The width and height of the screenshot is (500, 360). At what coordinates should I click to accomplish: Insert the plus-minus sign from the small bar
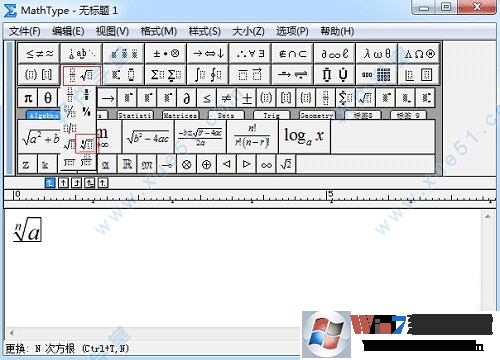[x=247, y=98]
